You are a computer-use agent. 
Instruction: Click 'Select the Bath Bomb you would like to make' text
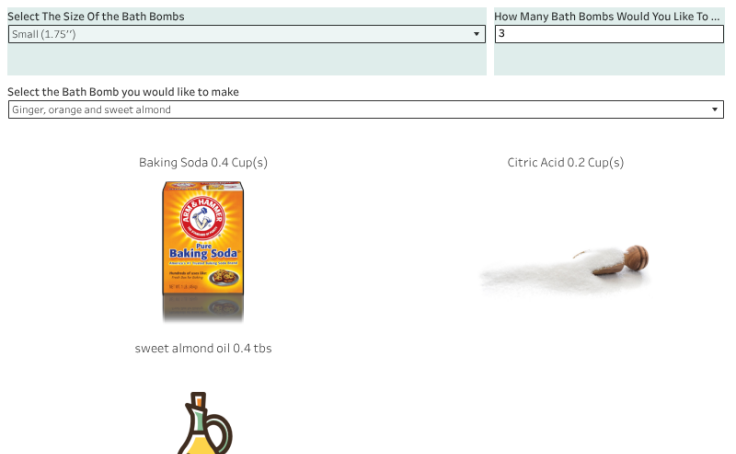[x=123, y=92]
